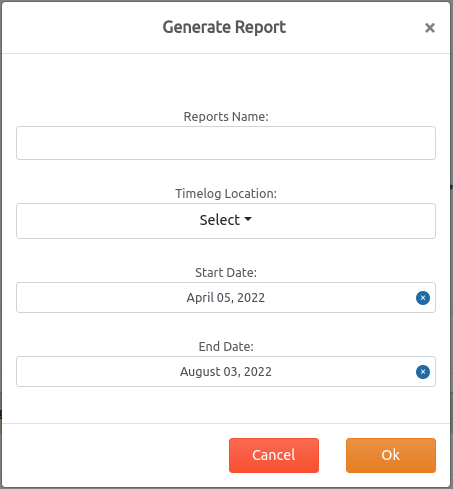This screenshot has width=453, height=489.
Task: Click the blue x in Start Date
Action: click(x=423, y=298)
